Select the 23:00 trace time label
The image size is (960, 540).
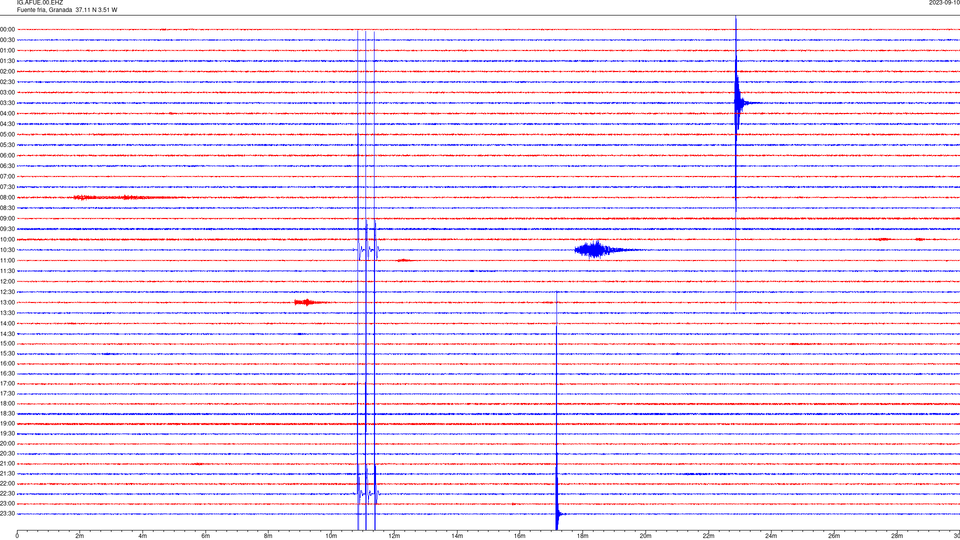7,504
